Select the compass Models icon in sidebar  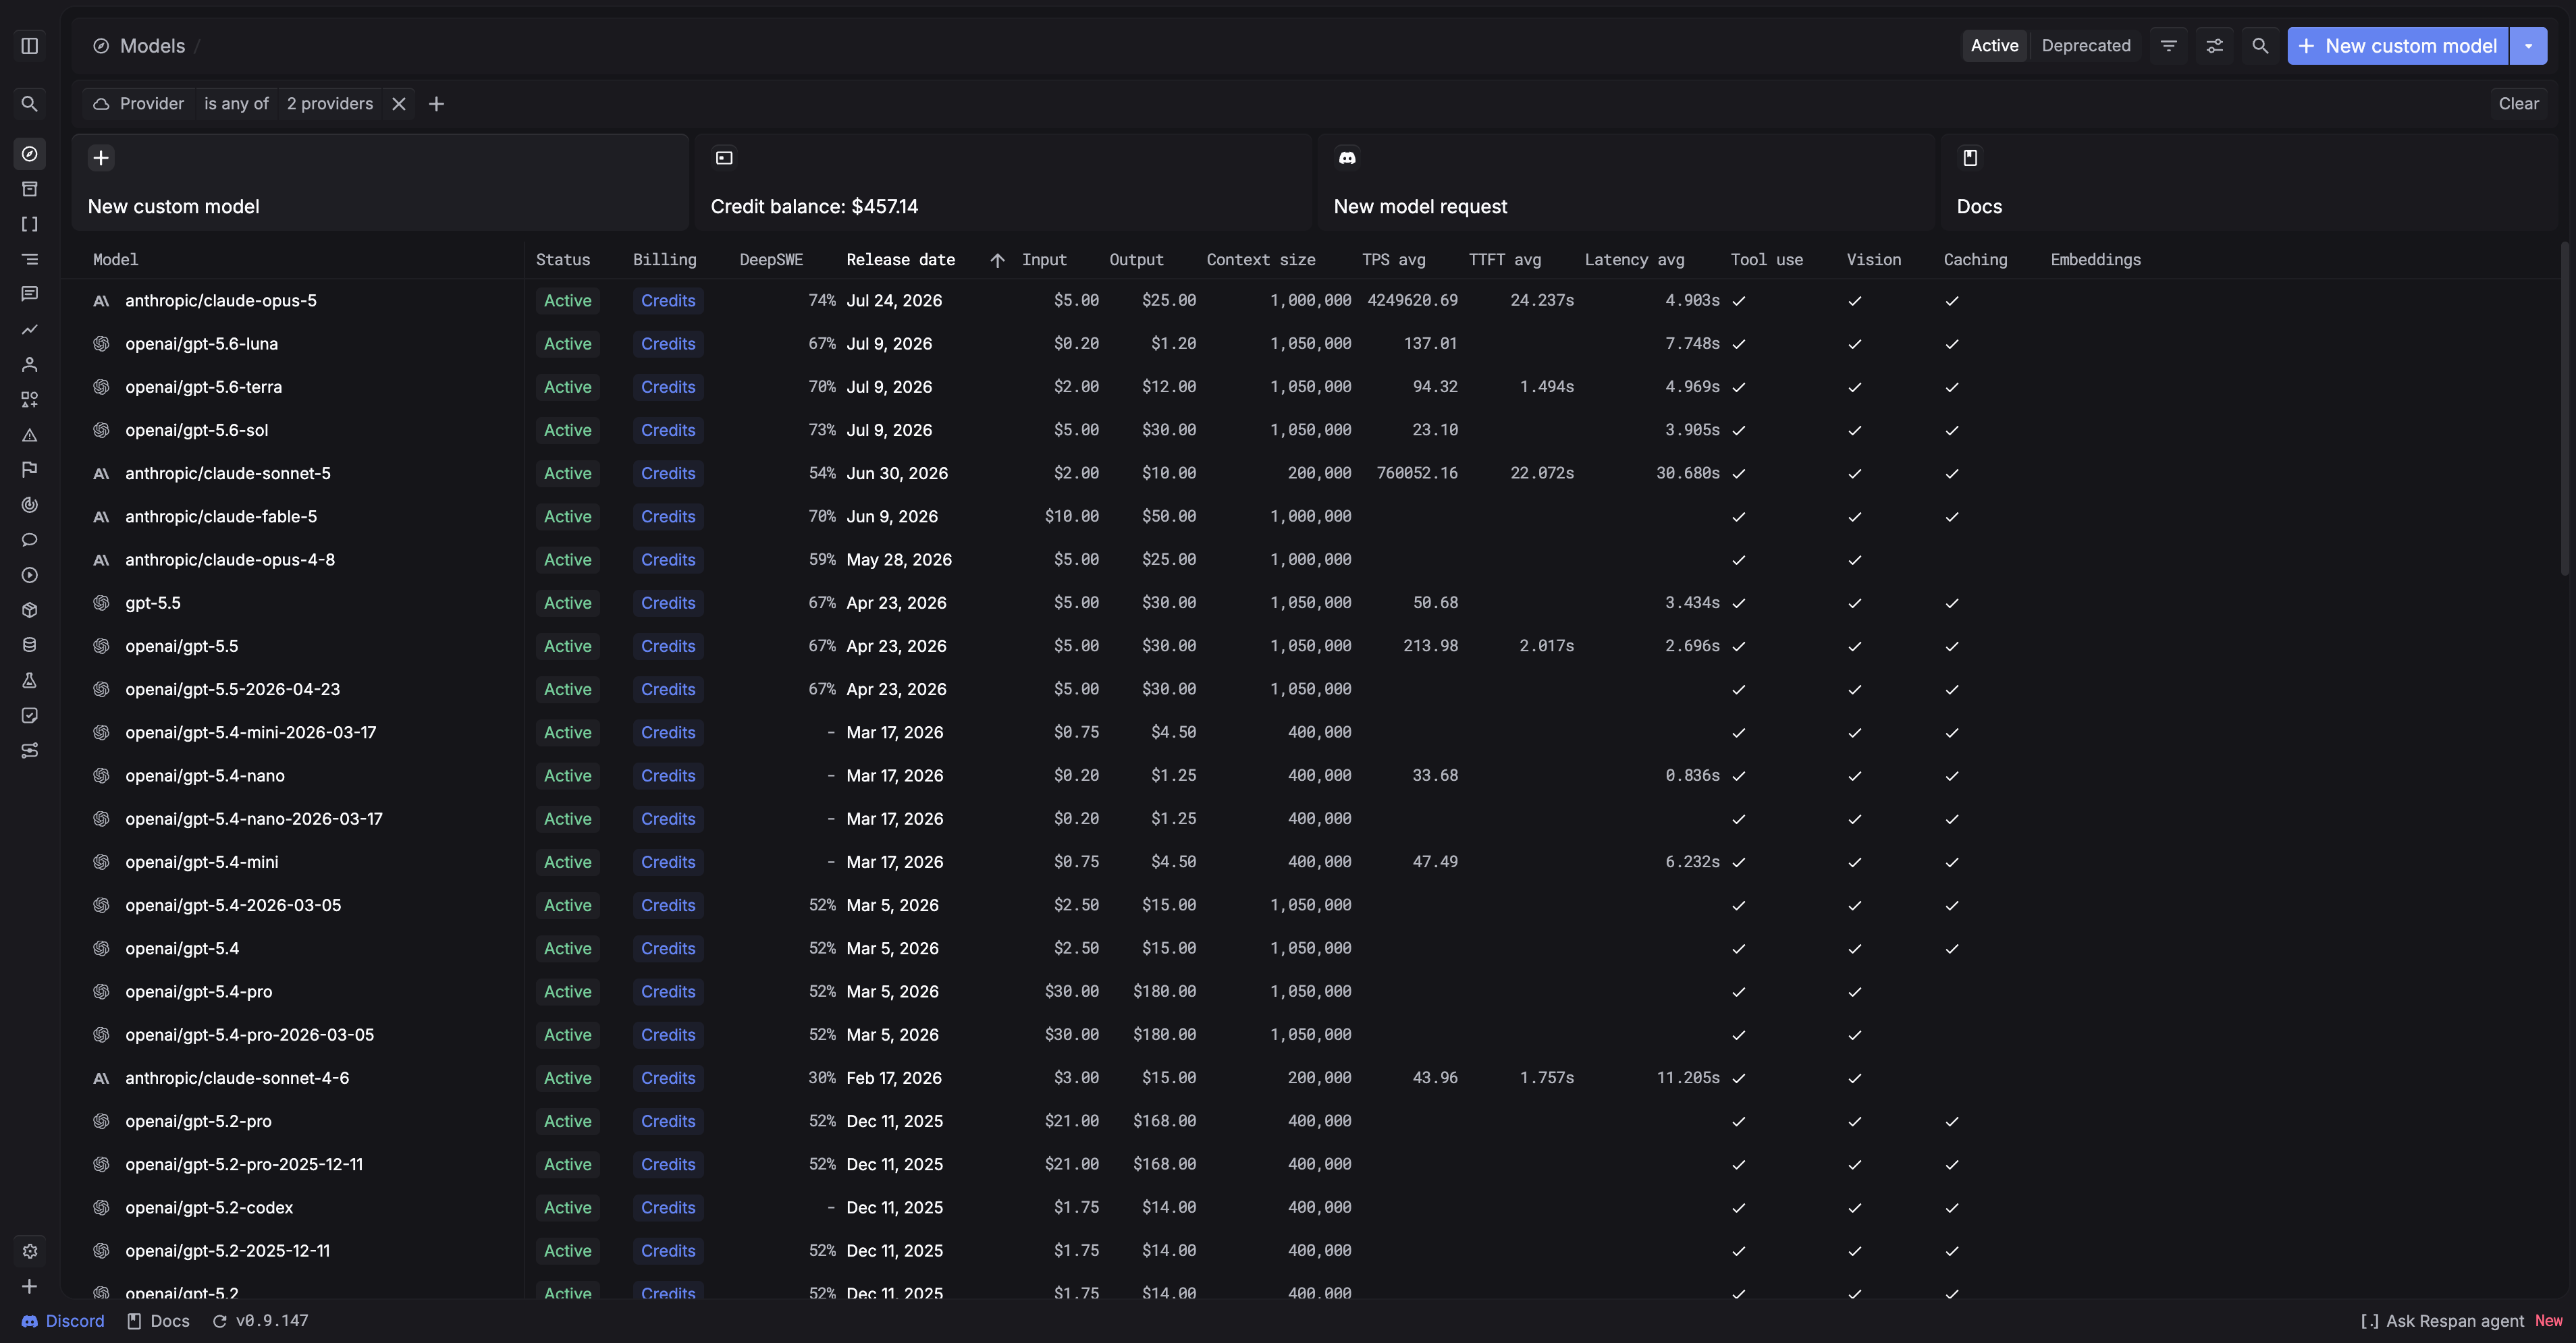(30, 154)
